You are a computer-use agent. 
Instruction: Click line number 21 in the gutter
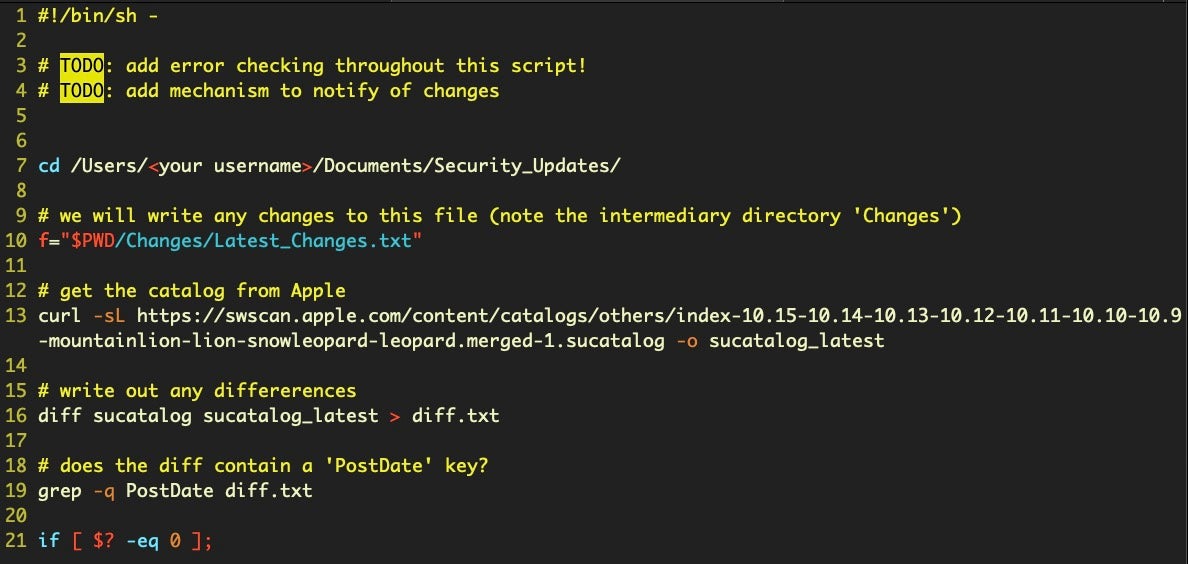pyautogui.click(x=15, y=541)
